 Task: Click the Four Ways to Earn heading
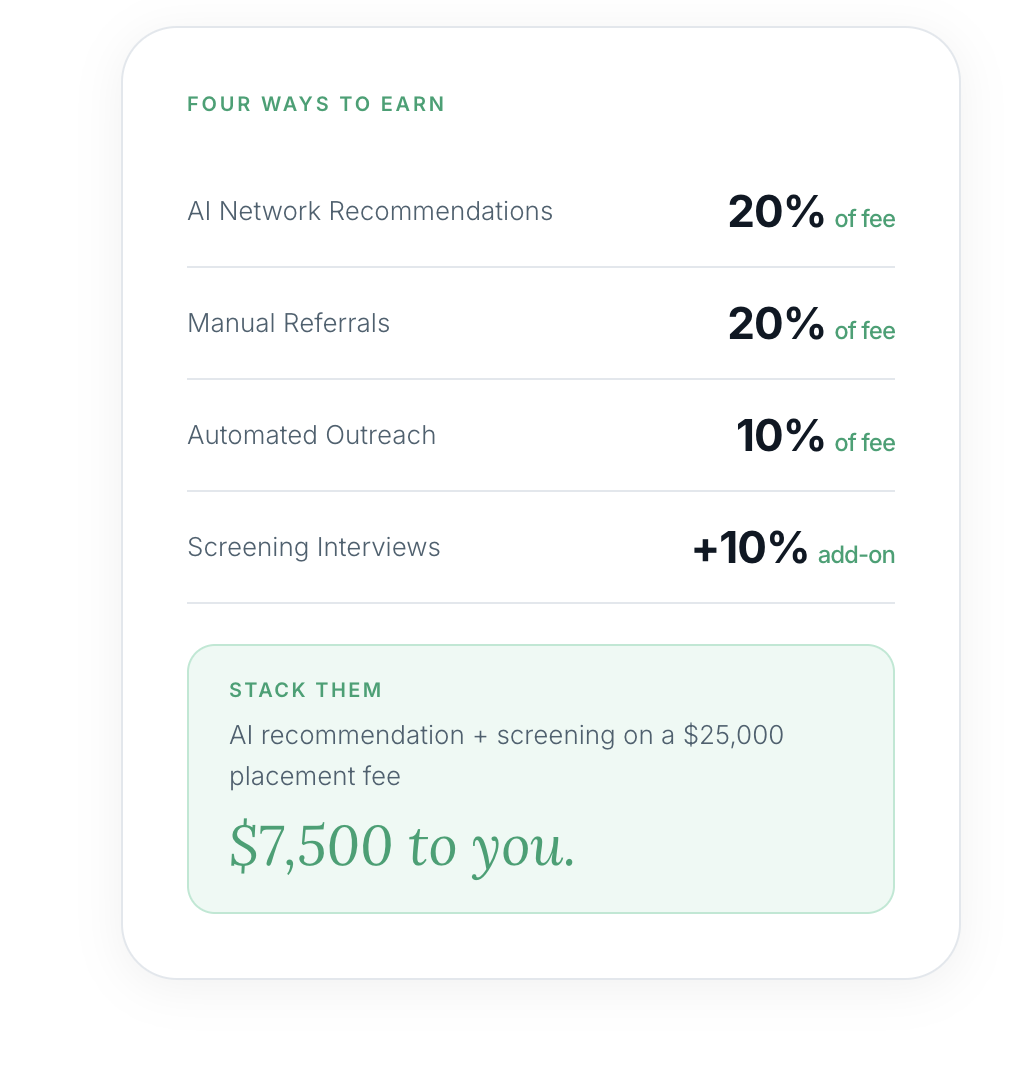[x=316, y=104]
